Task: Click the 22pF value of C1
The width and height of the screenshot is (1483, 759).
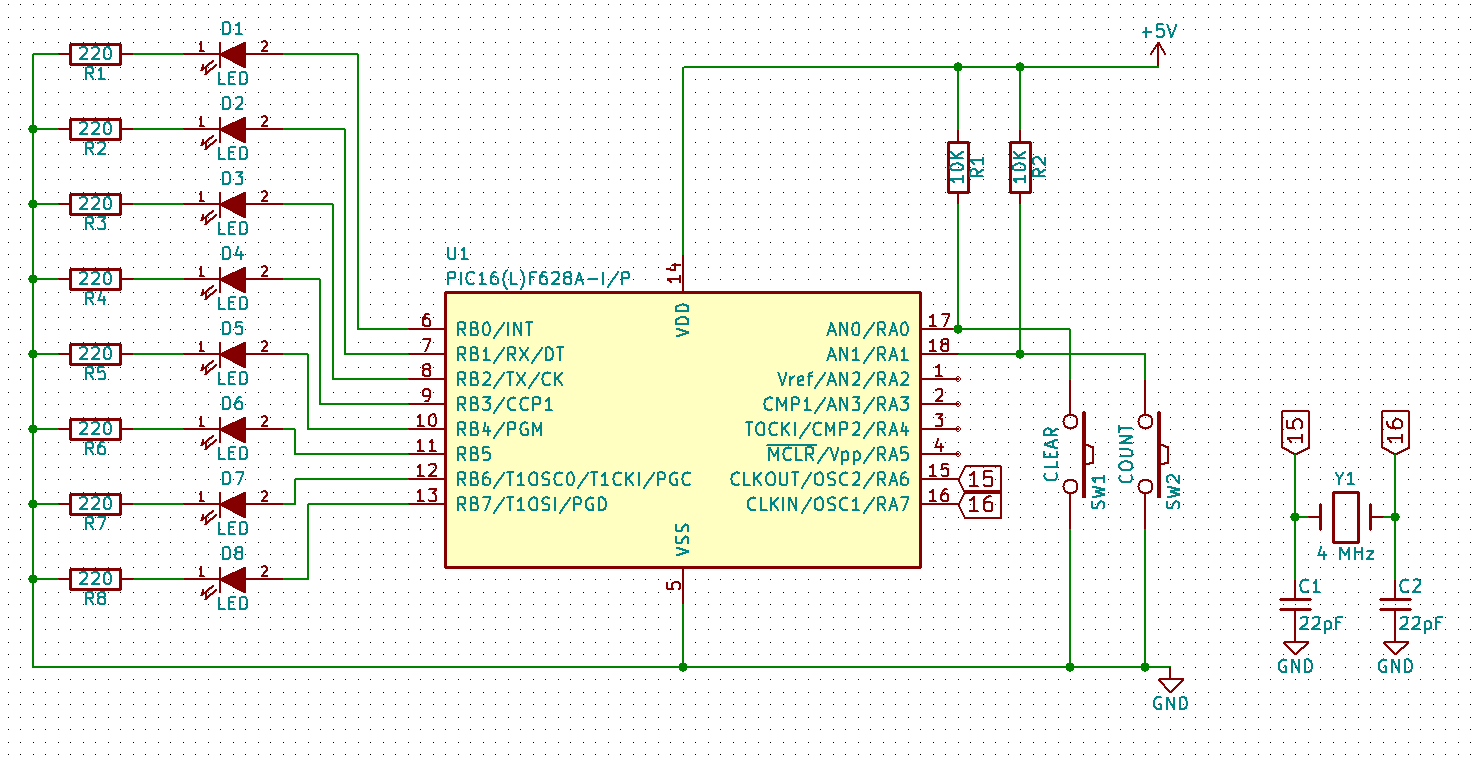Action: 1320,623
